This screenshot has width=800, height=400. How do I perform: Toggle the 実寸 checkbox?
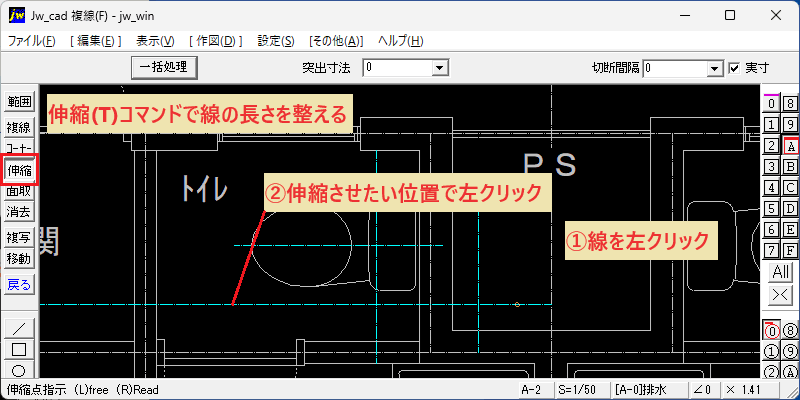(x=734, y=68)
